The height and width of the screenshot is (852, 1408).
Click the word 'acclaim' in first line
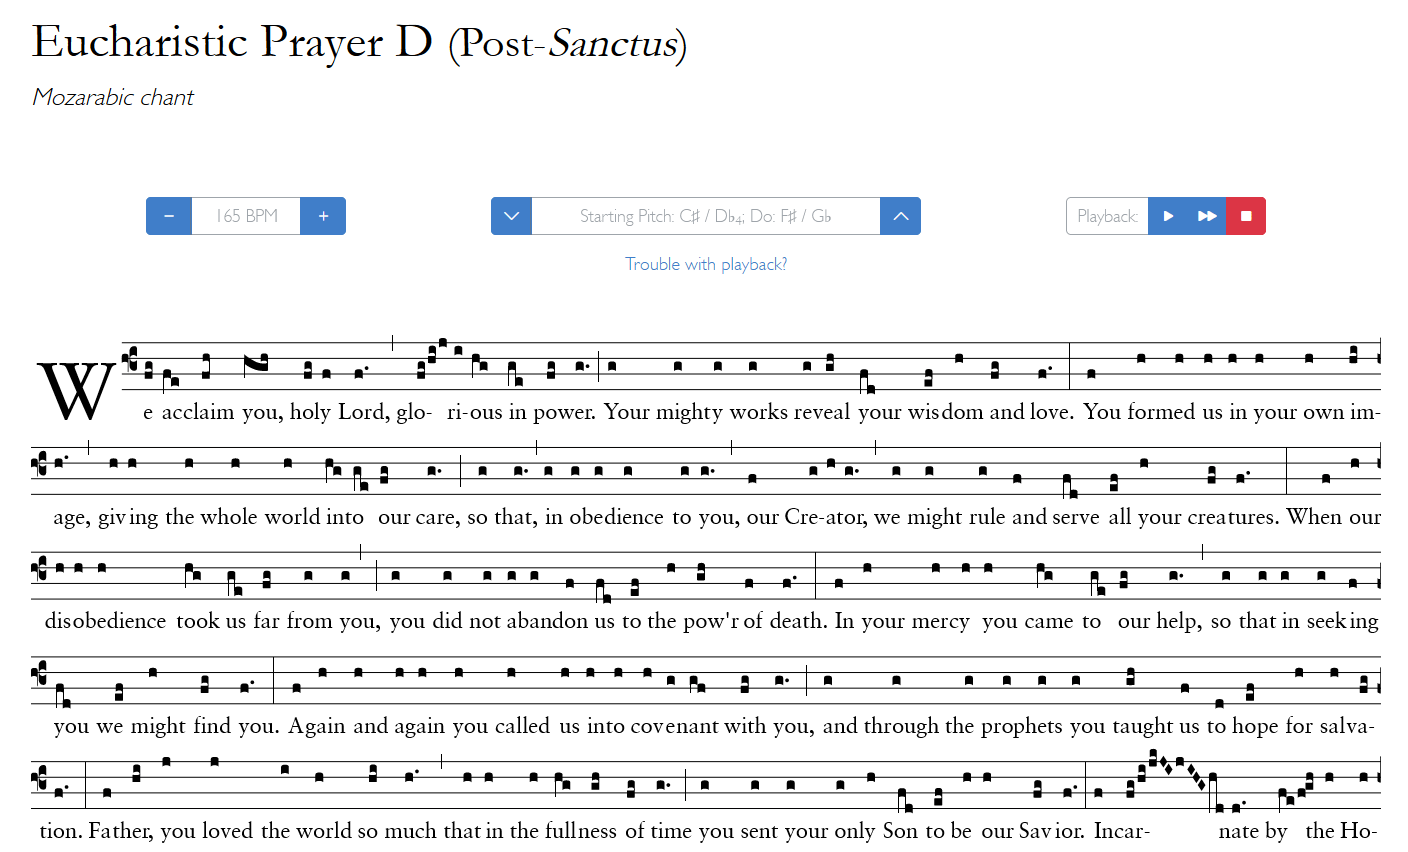pyautogui.click(x=198, y=412)
